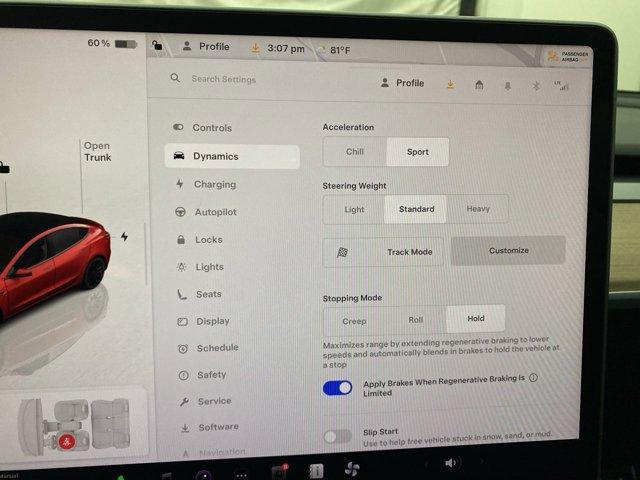Tap the Autopilot steering wheel icon
This screenshot has height=480, width=640.
pos(180,212)
